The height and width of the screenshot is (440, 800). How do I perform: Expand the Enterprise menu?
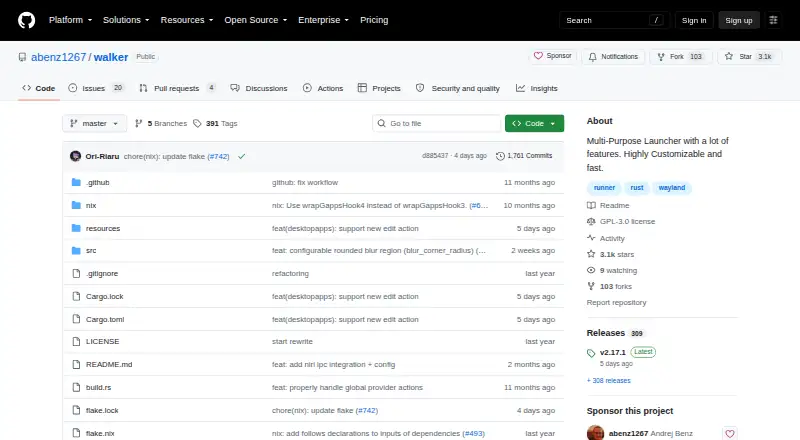point(323,20)
